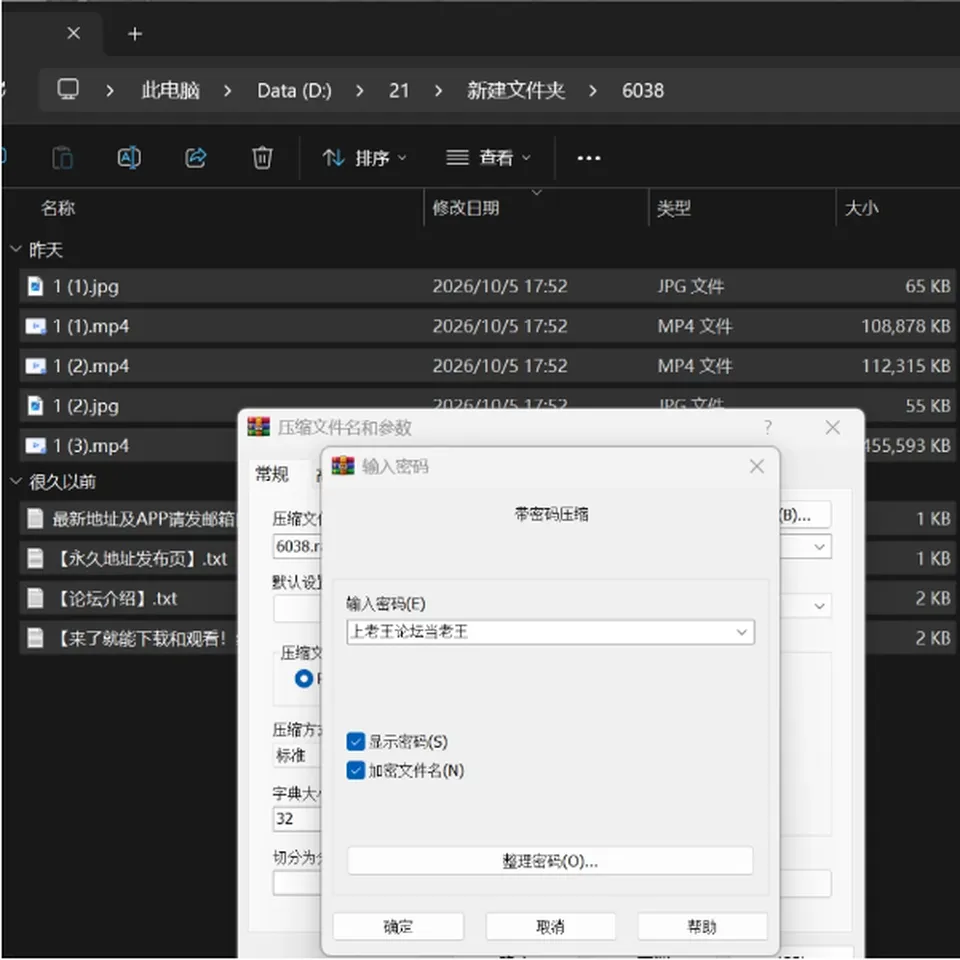This screenshot has width=960, height=960.
Task: Click the delete trash icon in toolbar
Action: (262, 158)
